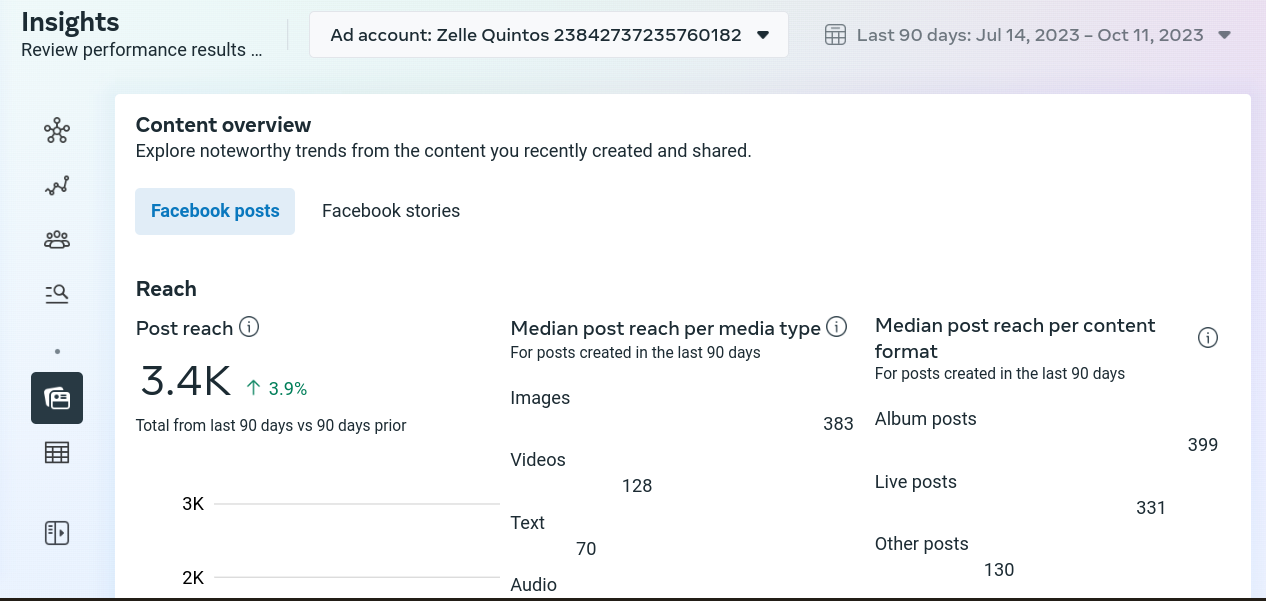The height and width of the screenshot is (601, 1266).
Task: Click the highlighted Content sidebar icon
Action: click(x=57, y=398)
